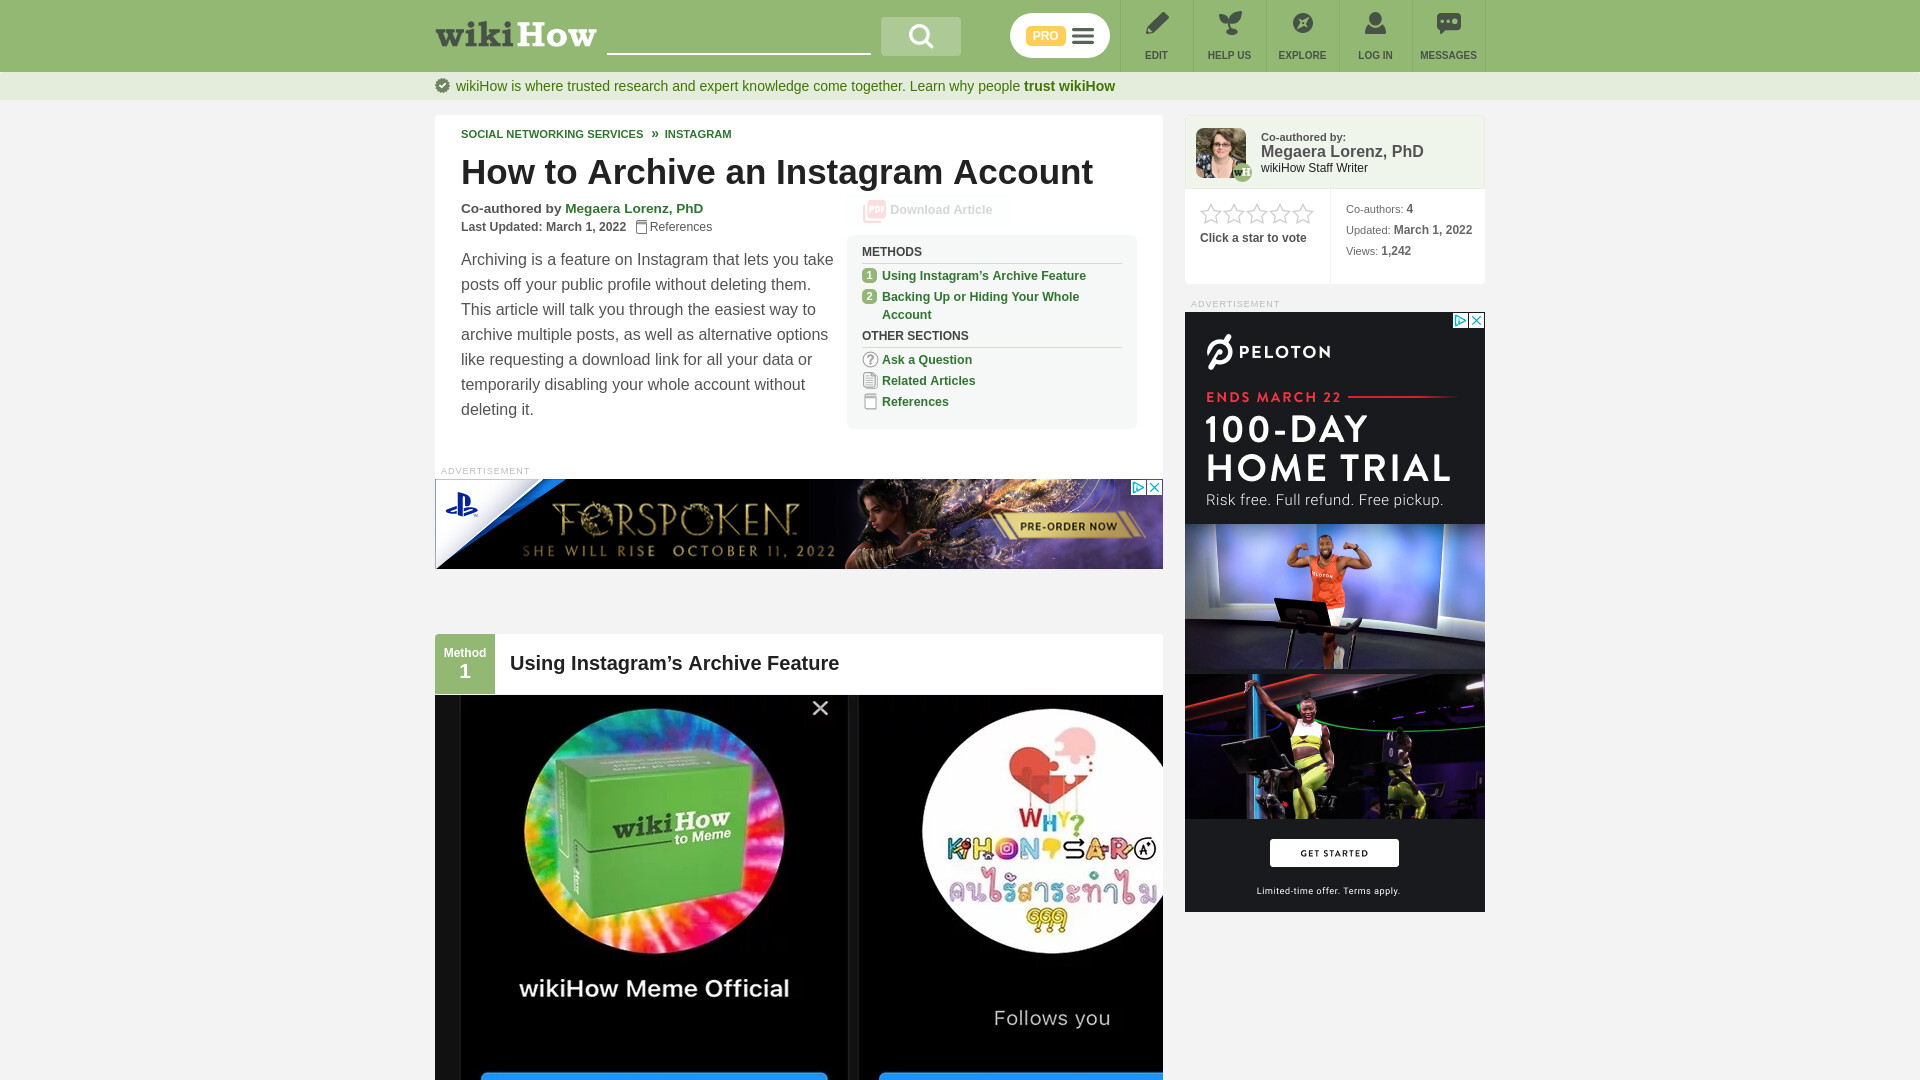Click the search text field
Screen dimensions: 1920x1080
739,36
